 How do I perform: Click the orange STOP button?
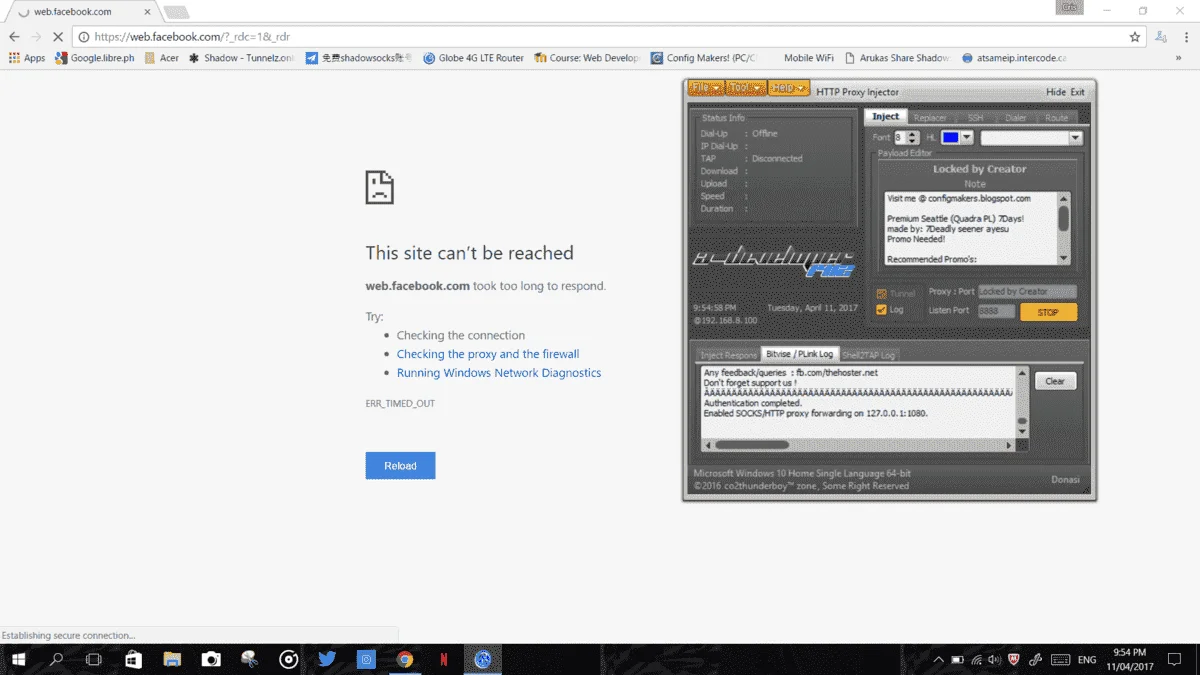[1048, 312]
